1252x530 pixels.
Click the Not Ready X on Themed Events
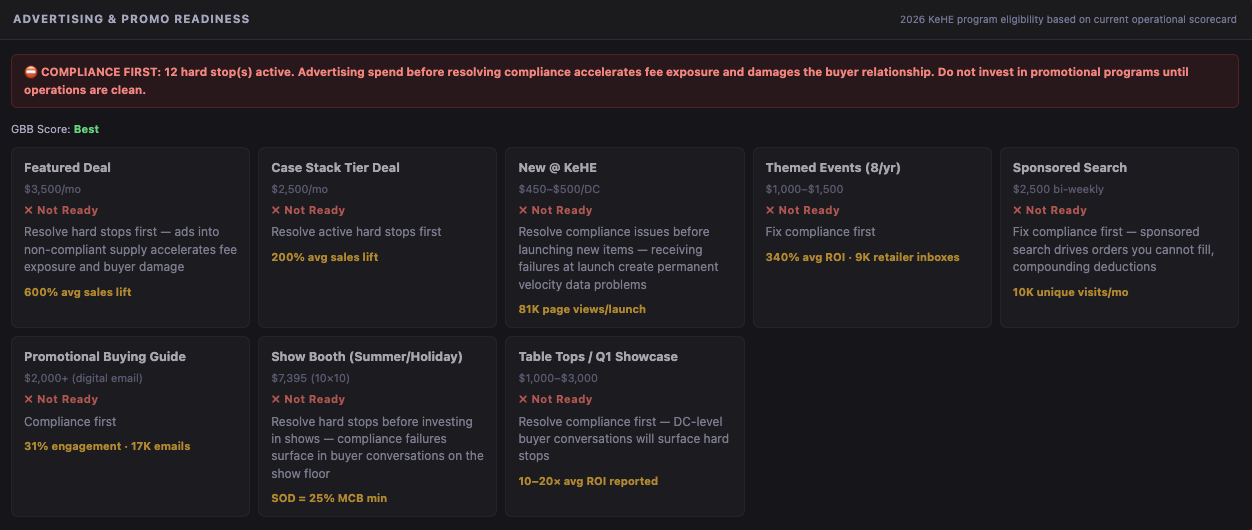770,211
